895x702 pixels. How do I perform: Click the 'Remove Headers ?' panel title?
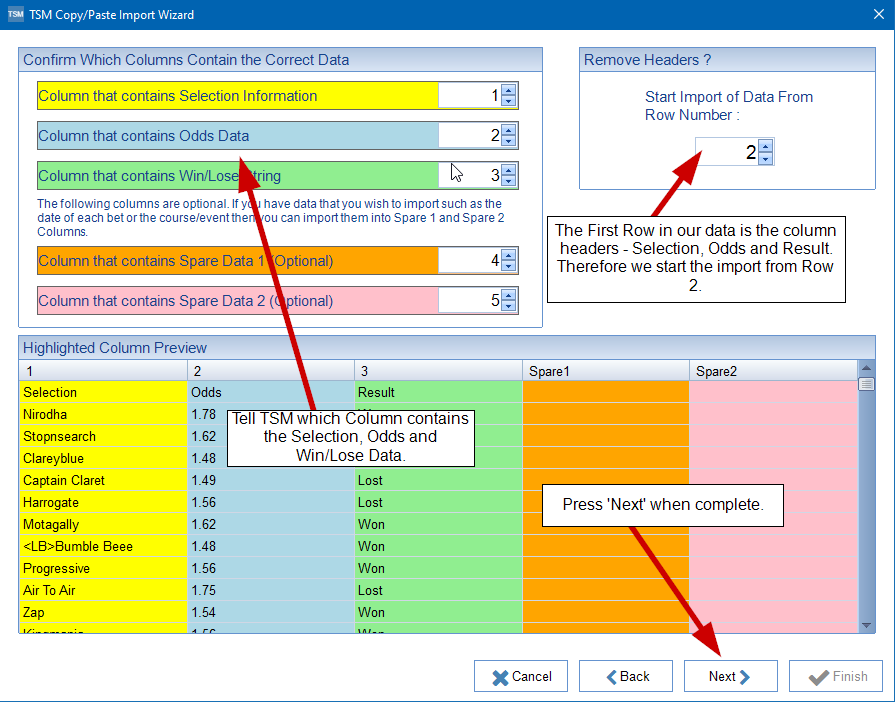coord(647,60)
